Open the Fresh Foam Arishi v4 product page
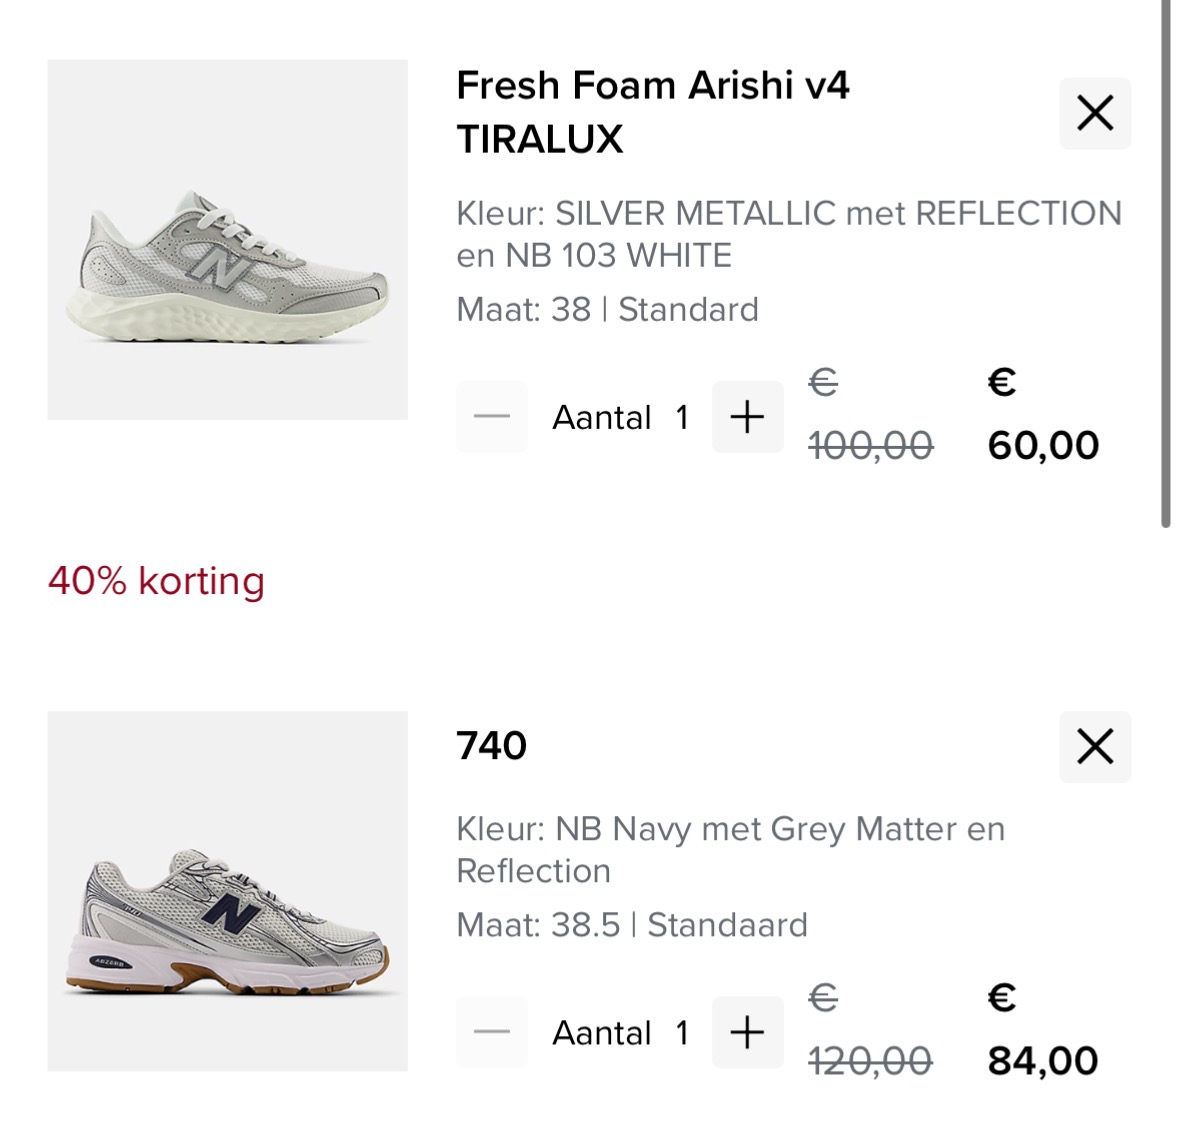 pyautogui.click(x=653, y=111)
